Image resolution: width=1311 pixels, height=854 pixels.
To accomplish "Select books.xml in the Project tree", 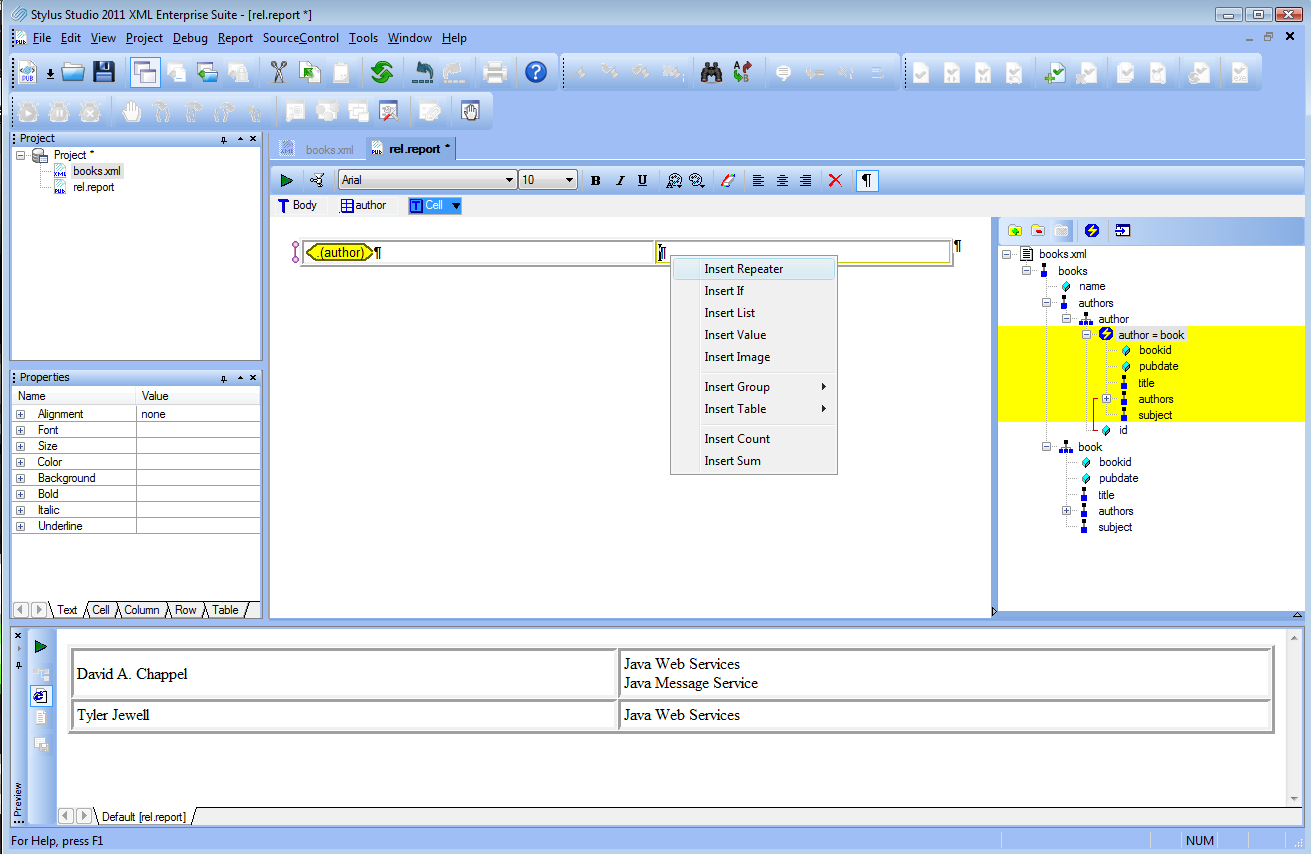I will pyautogui.click(x=96, y=171).
